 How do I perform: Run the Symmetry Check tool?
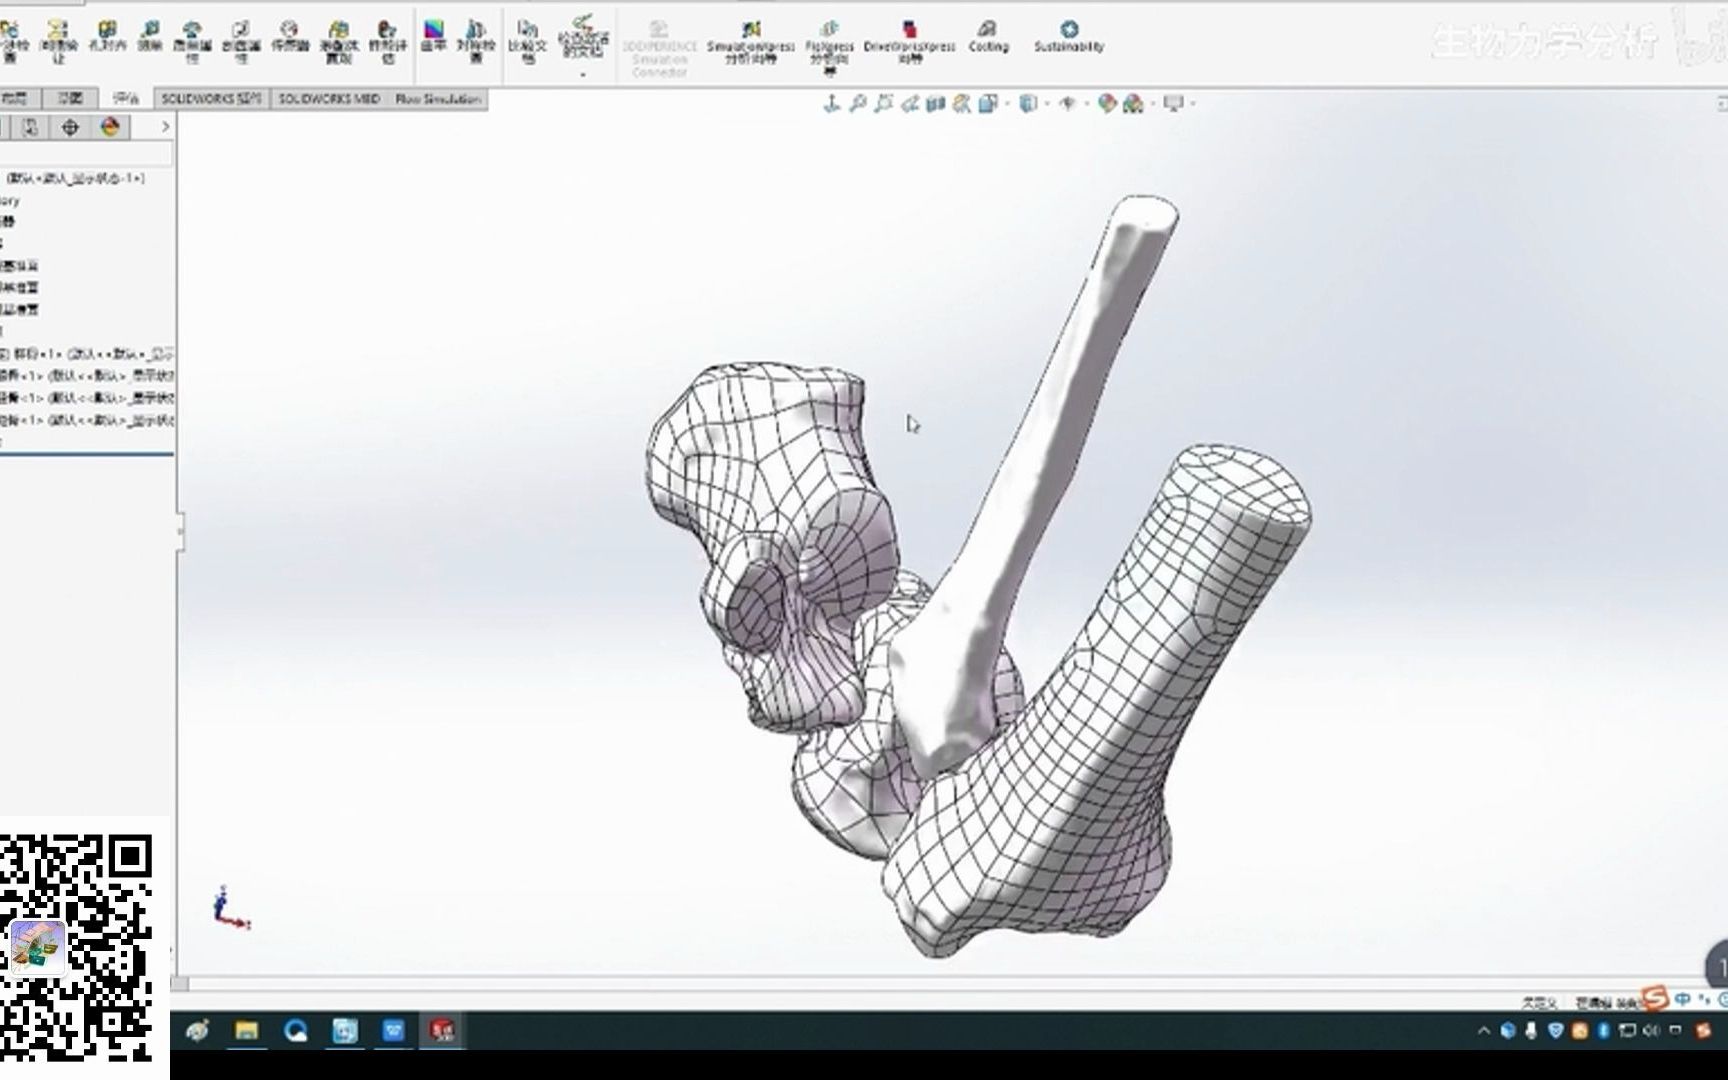click(476, 40)
